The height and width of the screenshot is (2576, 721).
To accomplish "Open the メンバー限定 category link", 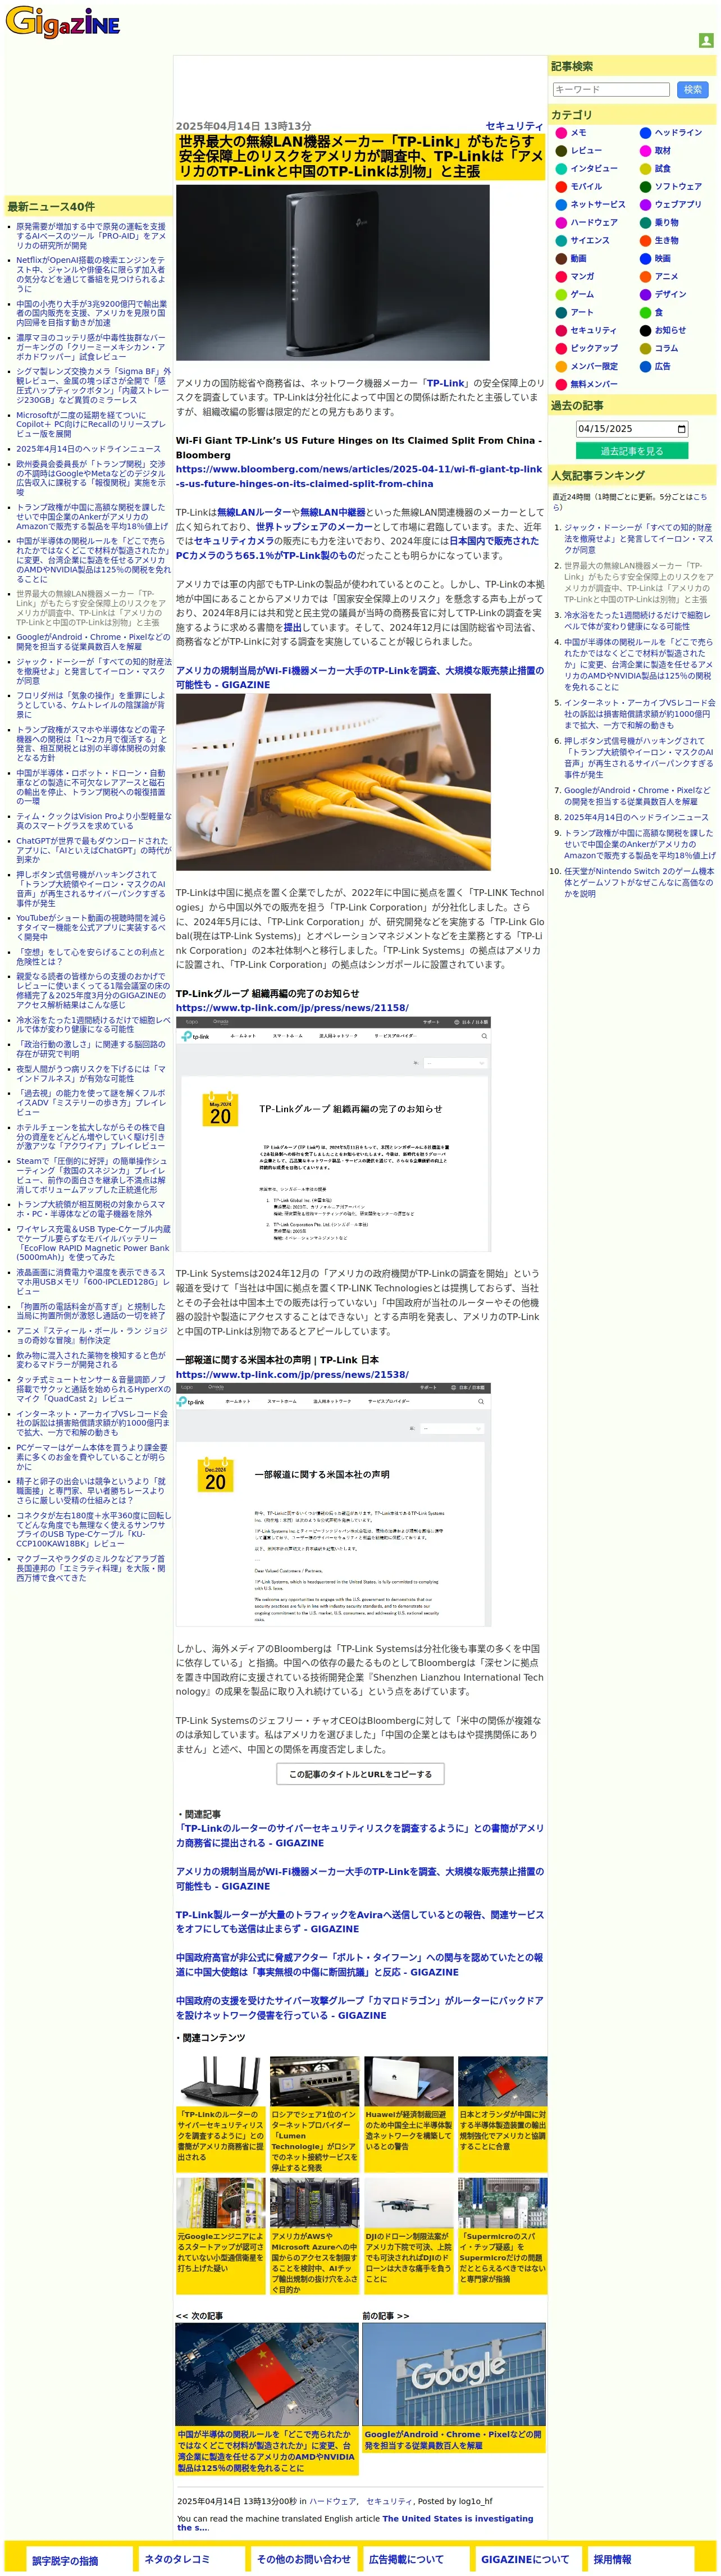I will pyautogui.click(x=594, y=367).
